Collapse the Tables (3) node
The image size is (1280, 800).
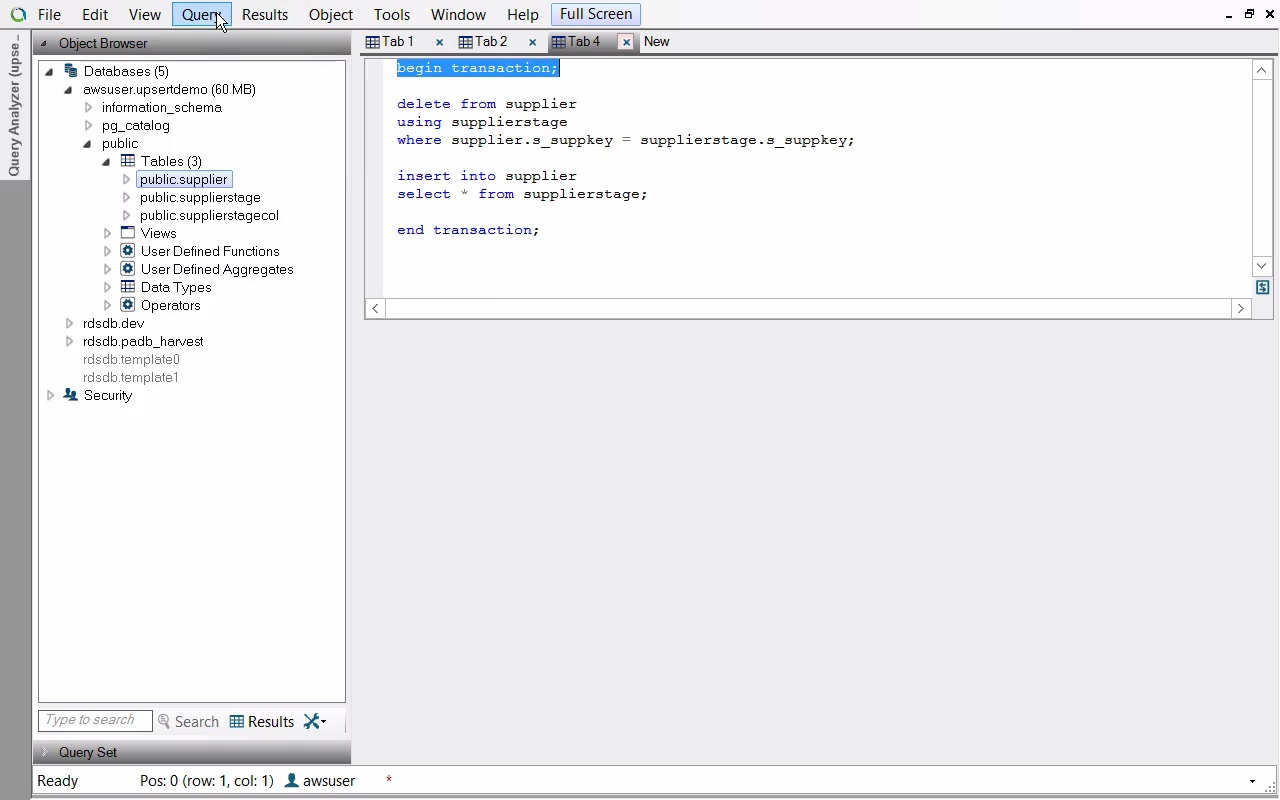coord(106,161)
